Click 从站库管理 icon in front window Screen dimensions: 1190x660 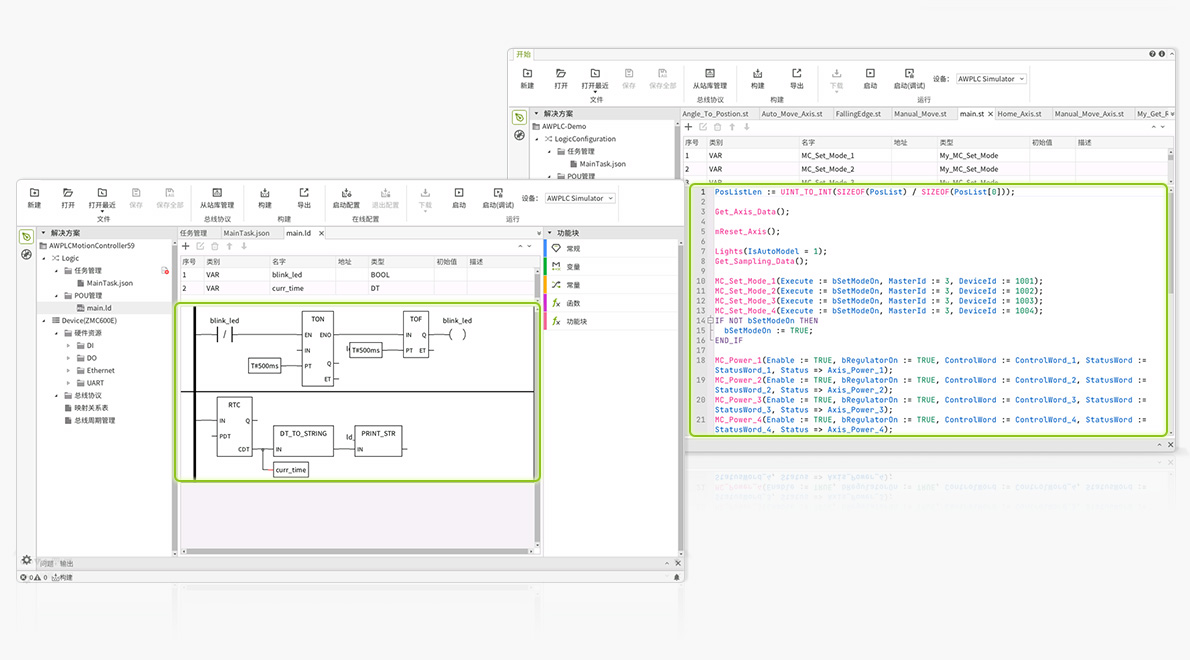(217, 193)
